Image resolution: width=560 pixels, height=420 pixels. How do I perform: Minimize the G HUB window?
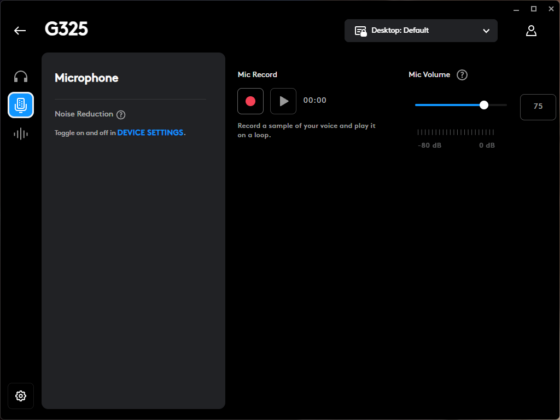tap(516, 10)
